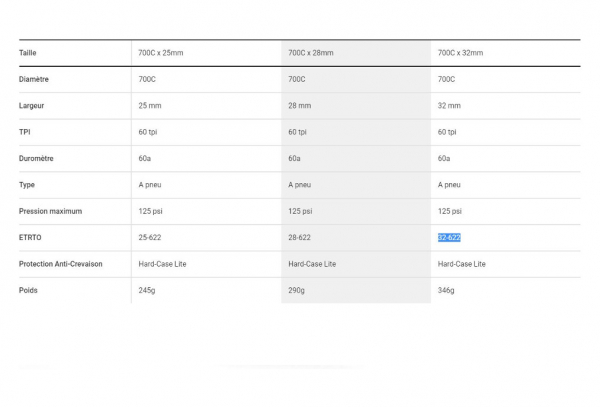
Task: Click the Pression maximum row label
Action: [50, 211]
